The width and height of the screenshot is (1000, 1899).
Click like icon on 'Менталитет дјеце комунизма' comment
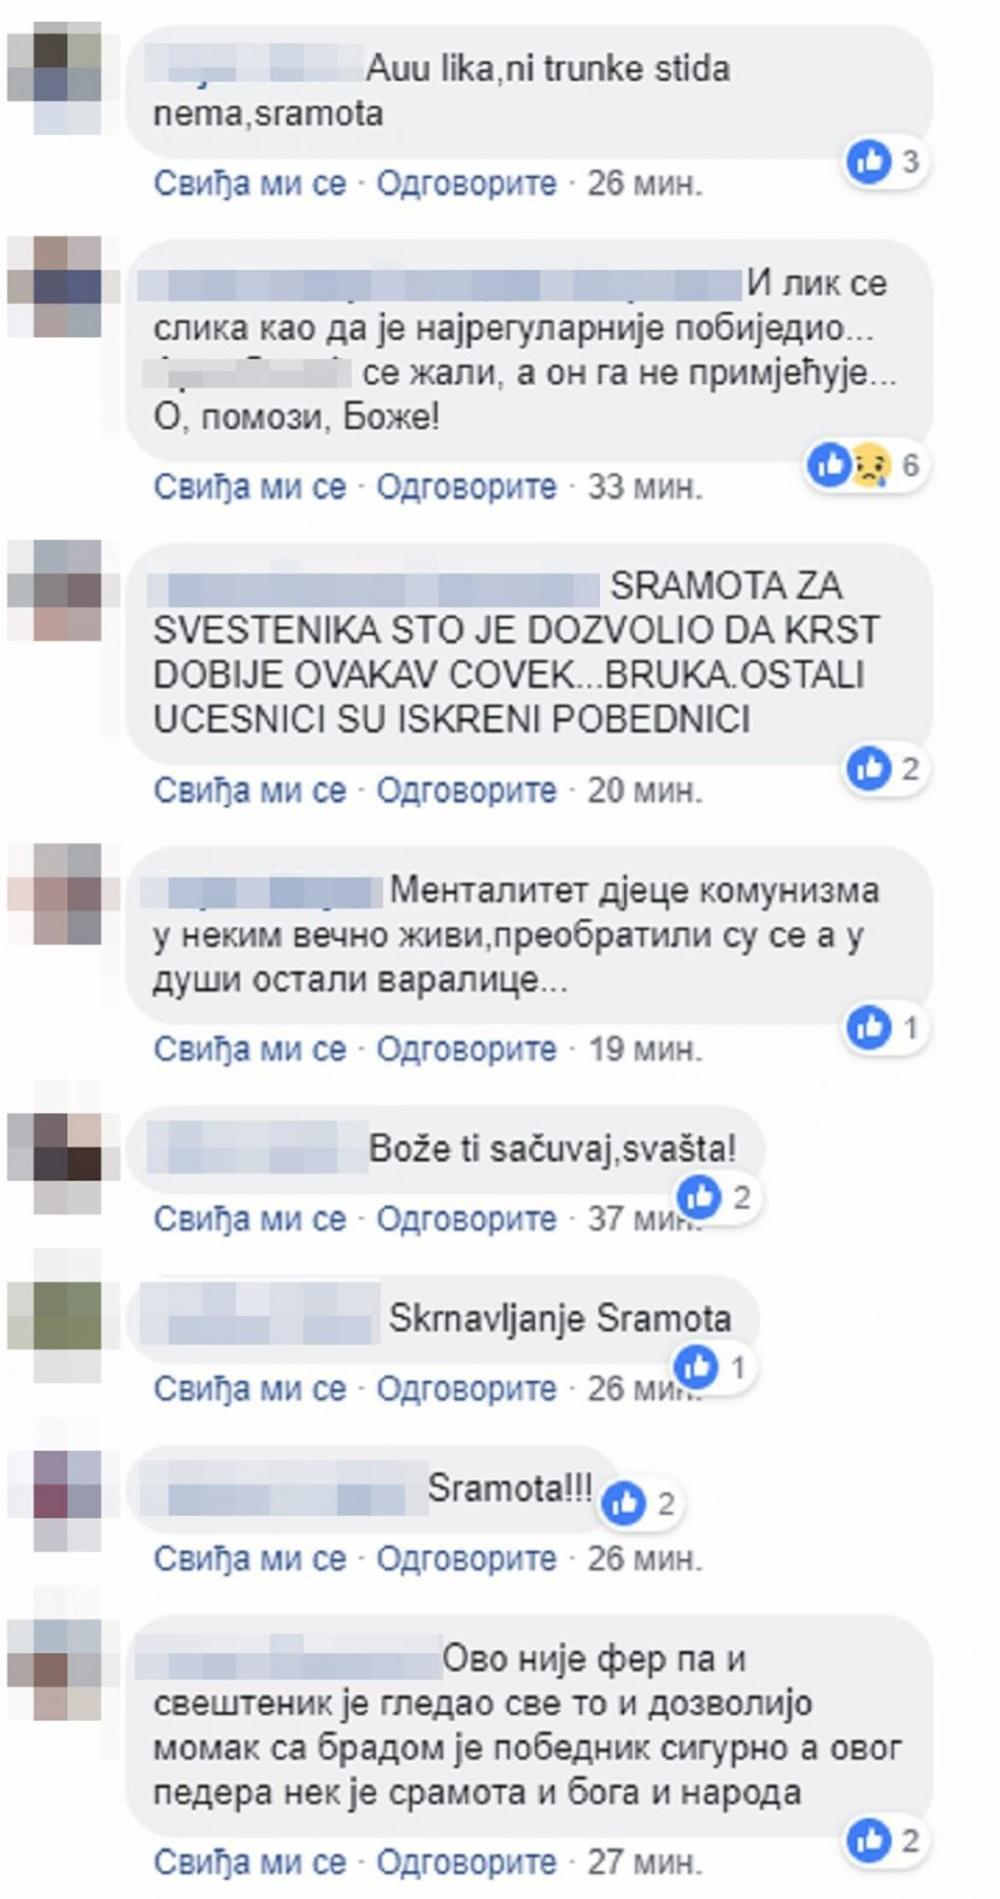pyautogui.click(x=868, y=1027)
